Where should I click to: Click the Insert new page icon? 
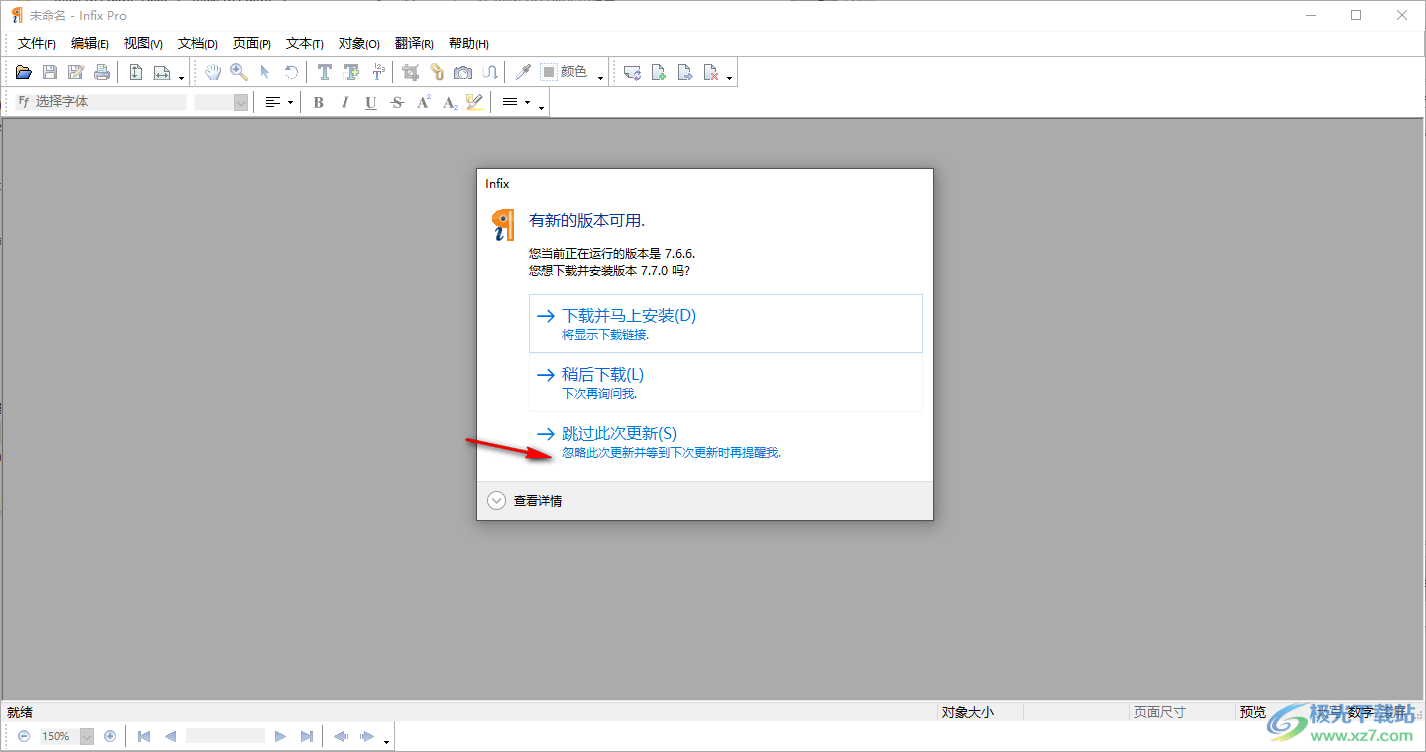pos(659,72)
